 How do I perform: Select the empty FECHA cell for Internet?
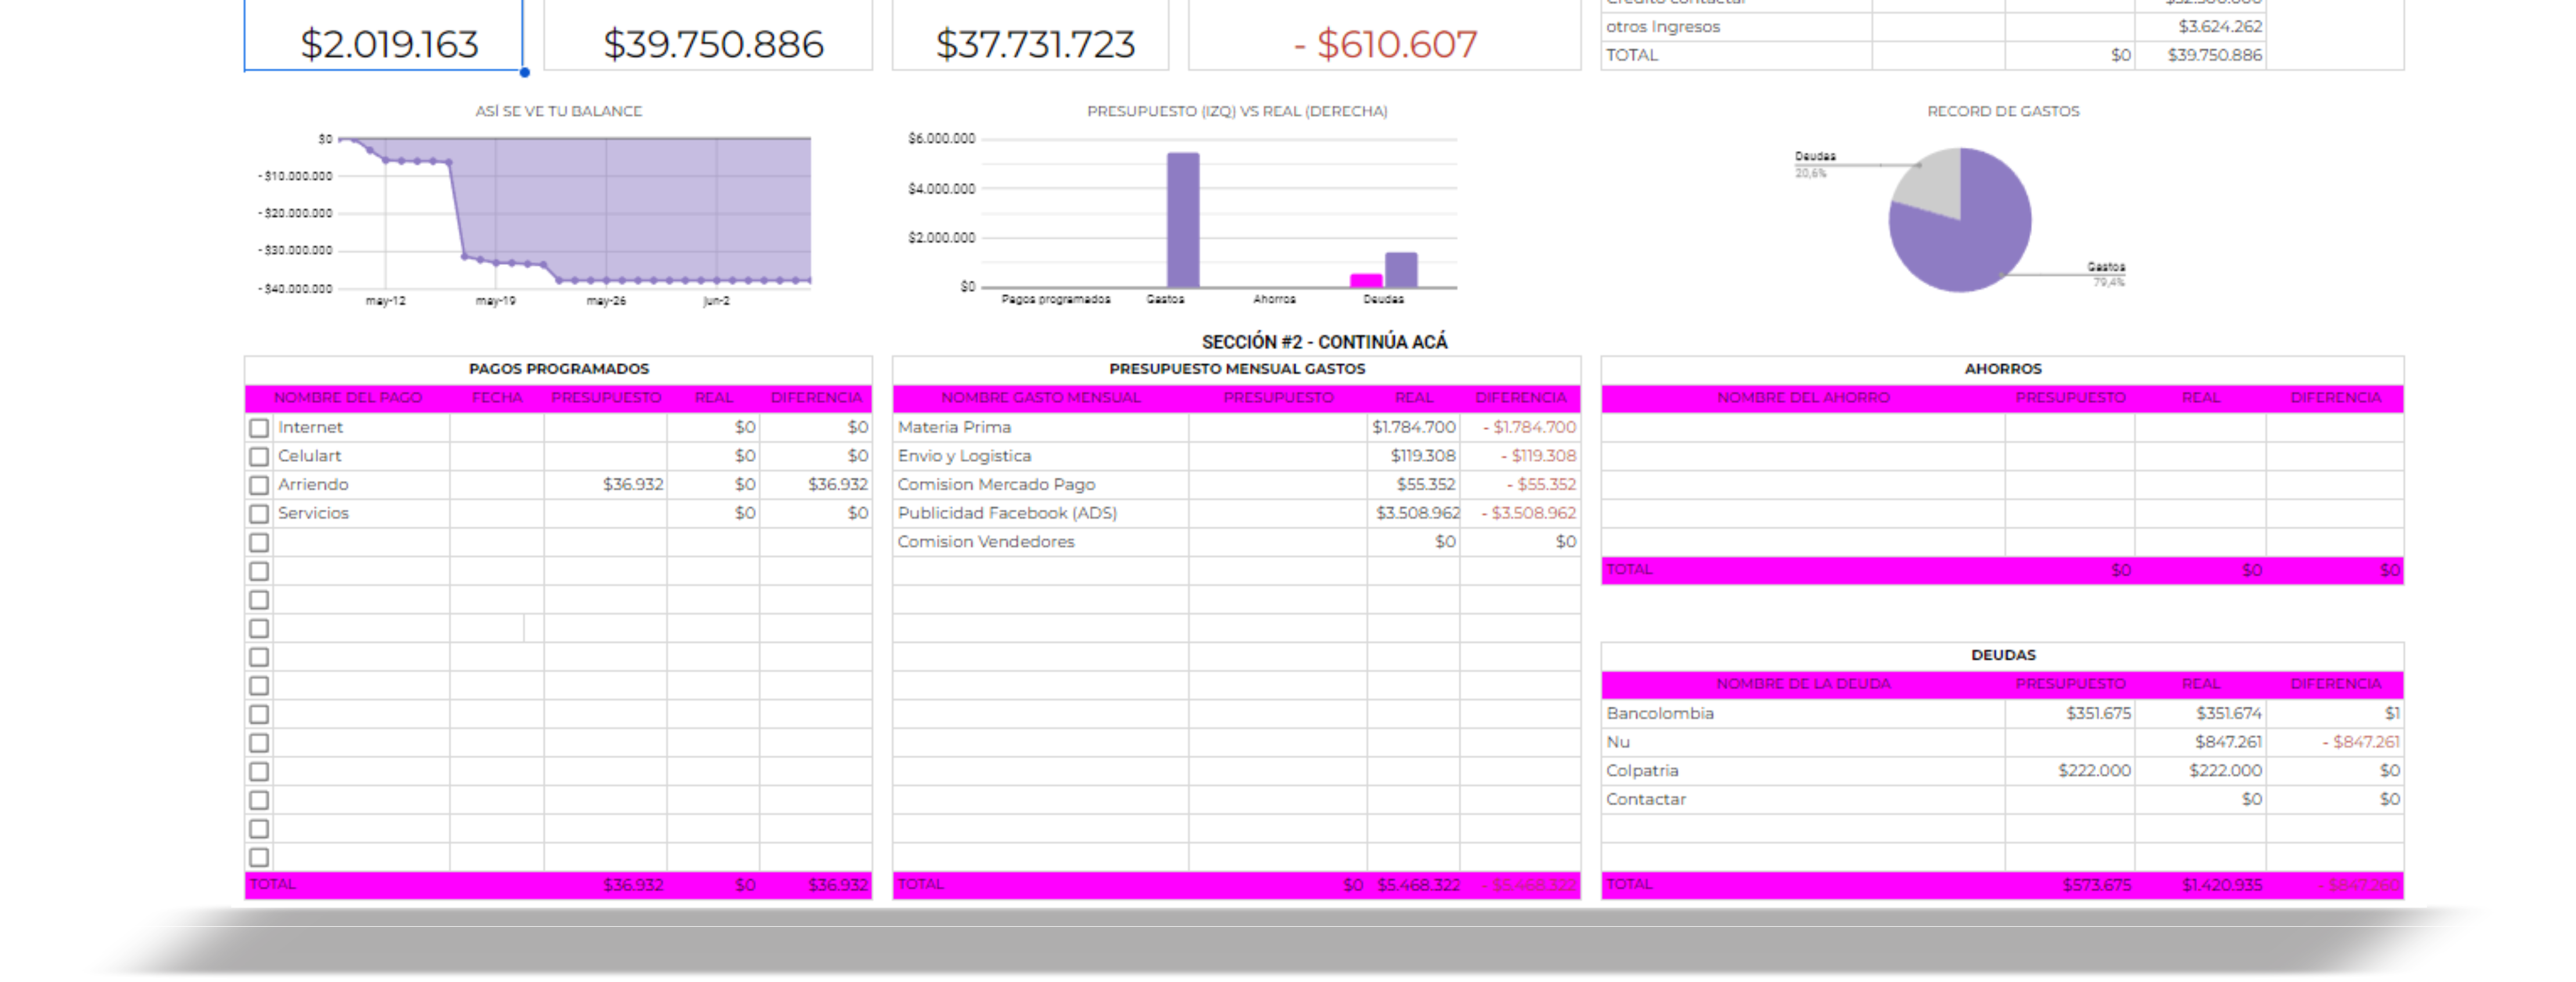[x=497, y=427]
